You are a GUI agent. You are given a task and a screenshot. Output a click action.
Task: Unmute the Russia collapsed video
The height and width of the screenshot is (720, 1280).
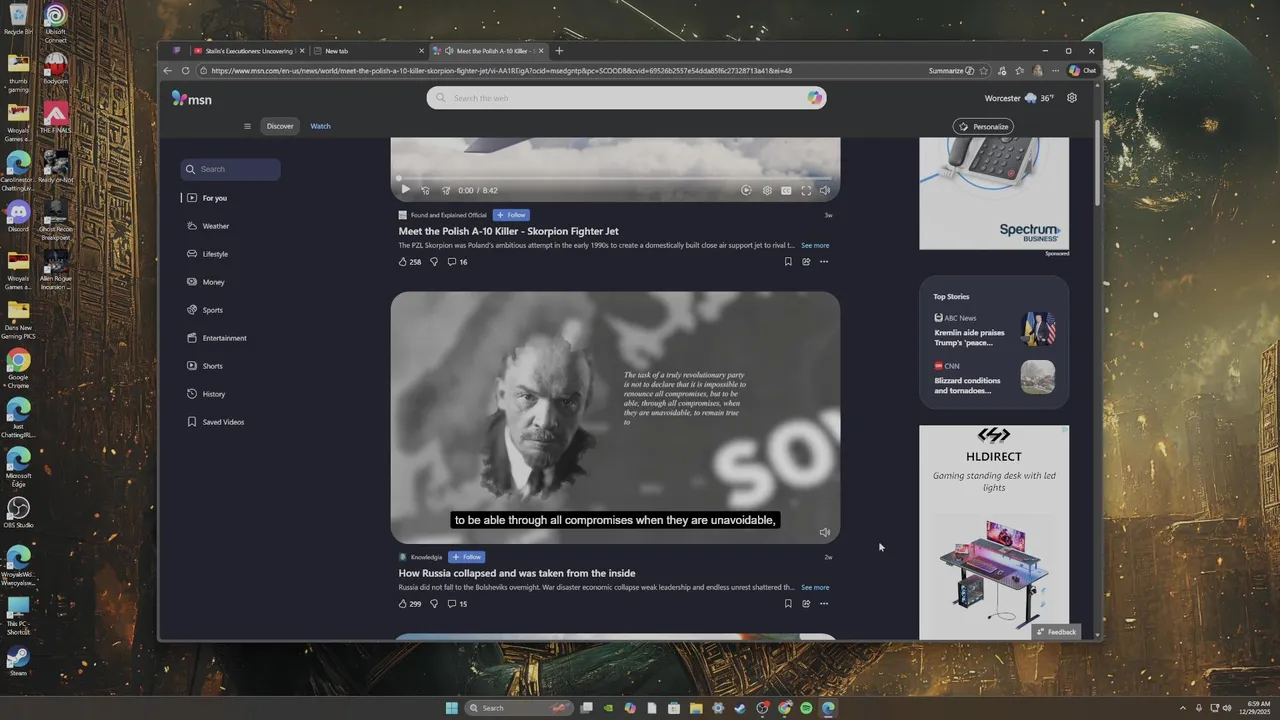[x=825, y=532]
